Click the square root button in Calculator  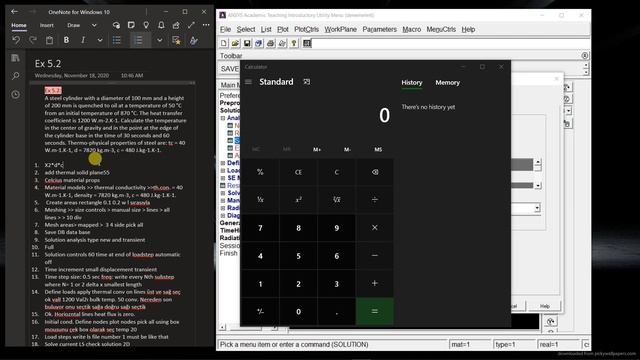337,200
